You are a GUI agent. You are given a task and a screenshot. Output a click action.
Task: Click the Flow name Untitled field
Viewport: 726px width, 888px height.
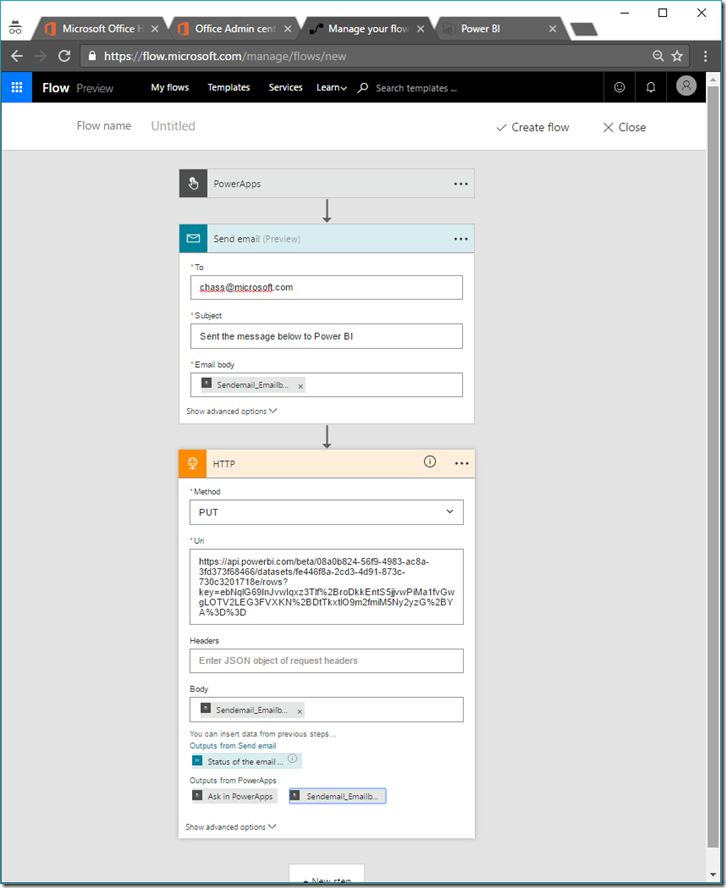point(173,126)
